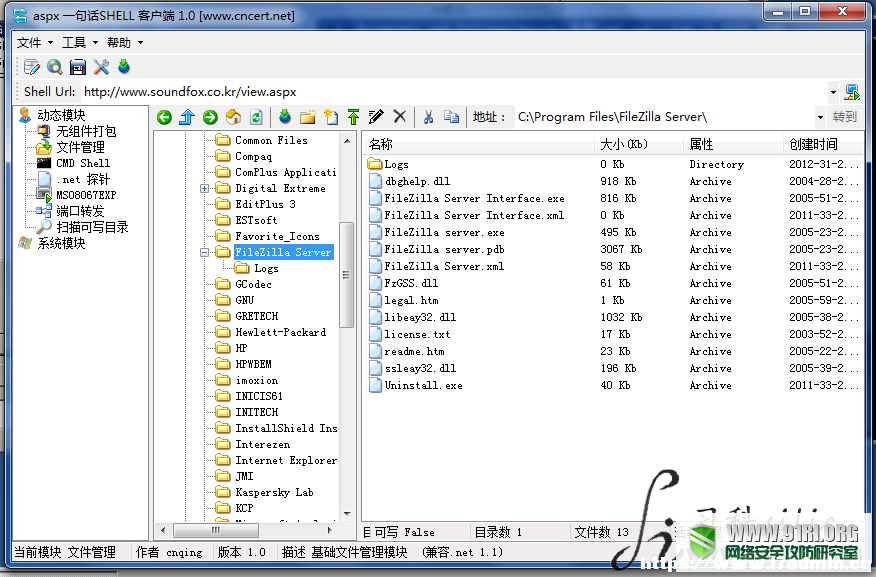Select FileZilla server.exe file
This screenshot has height=577, width=876.
click(x=444, y=232)
